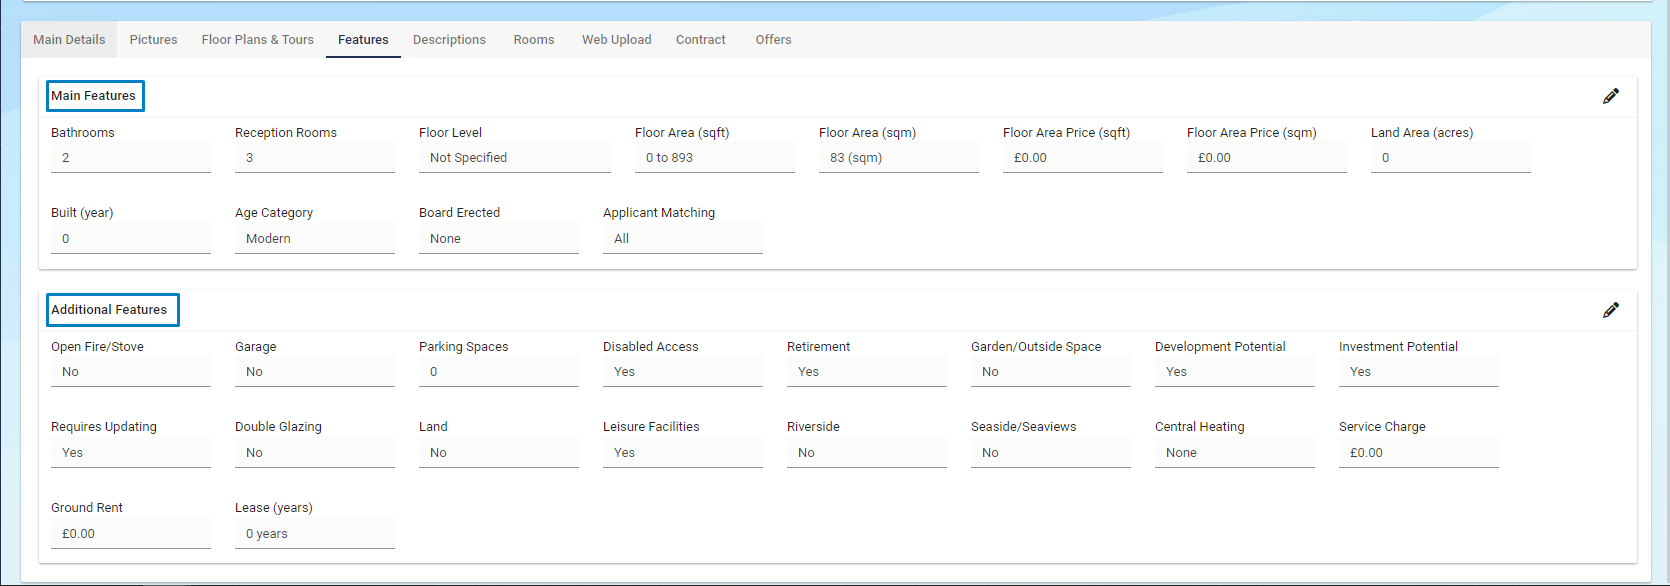Viewport: 1670px width, 586px height.
Task: Click the Disabled Access field 'Yes'
Action: pyautogui.click(x=683, y=372)
